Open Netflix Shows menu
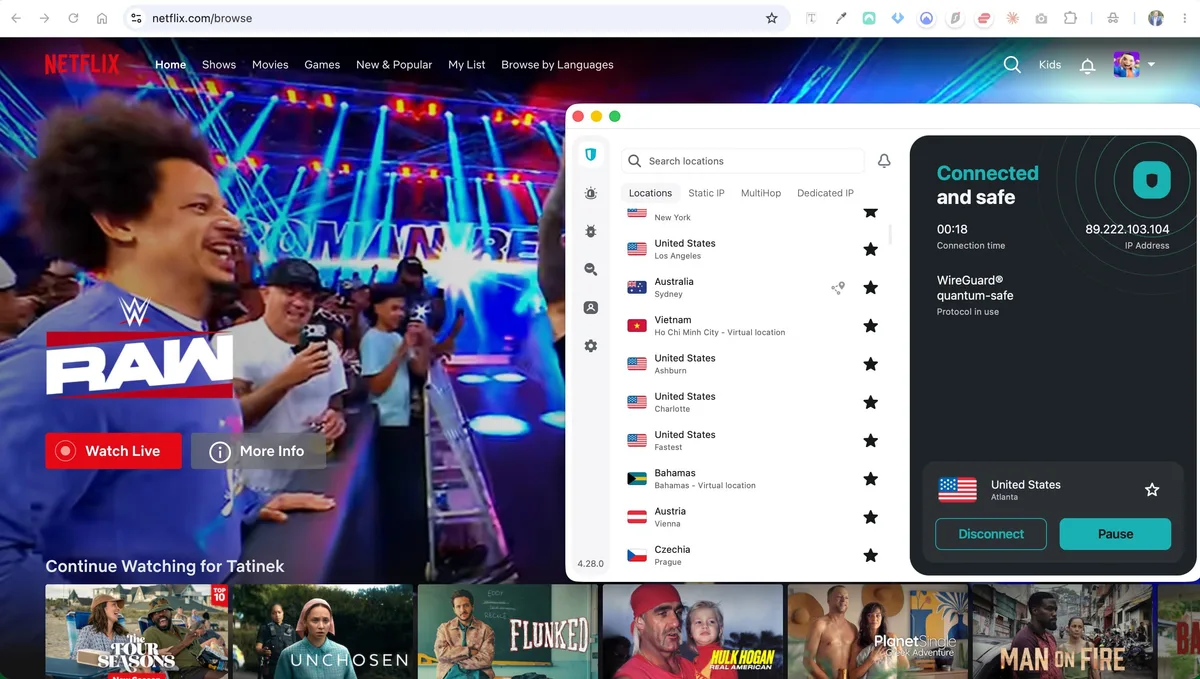 [x=219, y=65]
